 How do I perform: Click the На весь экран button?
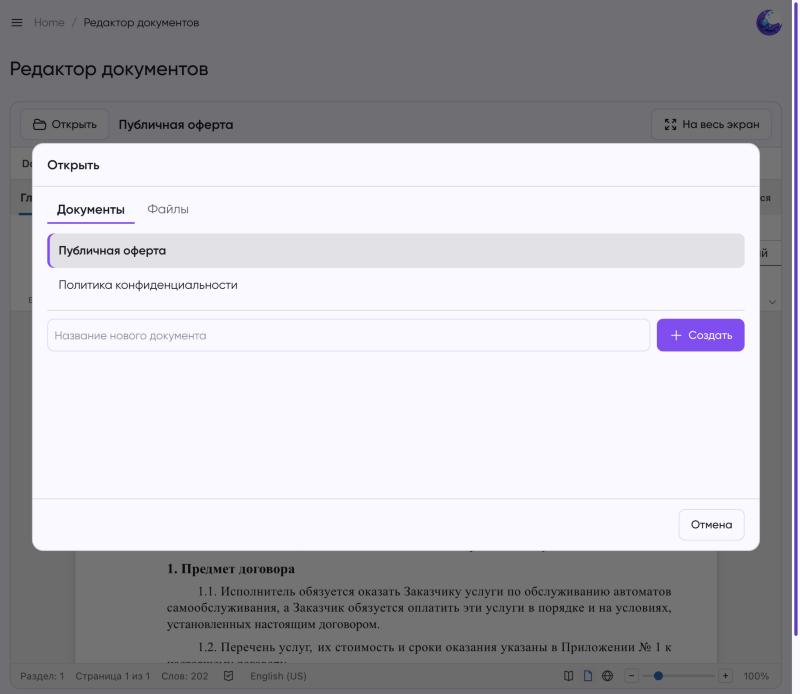(x=712, y=125)
